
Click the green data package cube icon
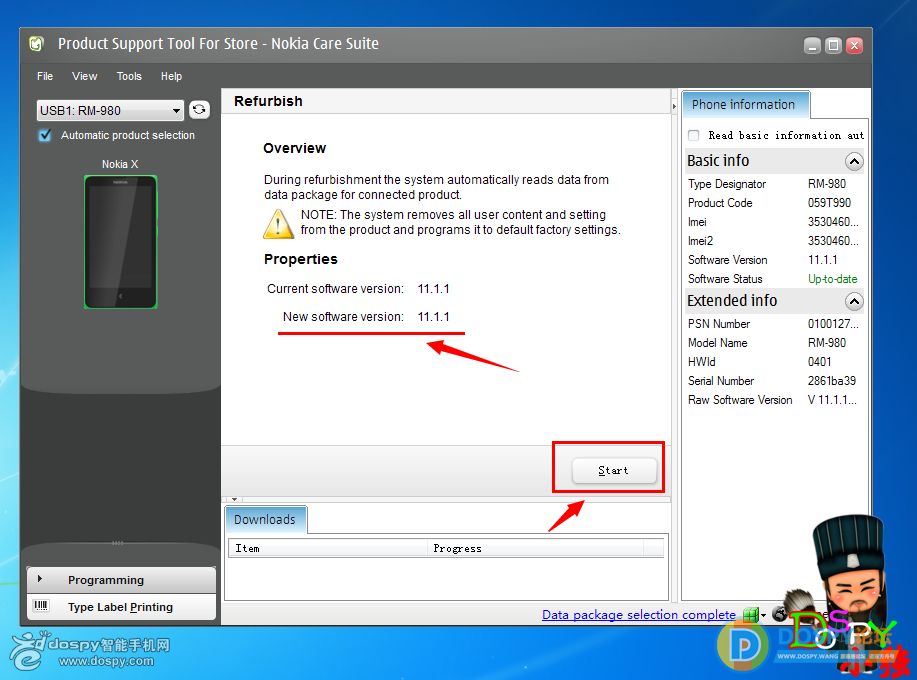point(751,615)
